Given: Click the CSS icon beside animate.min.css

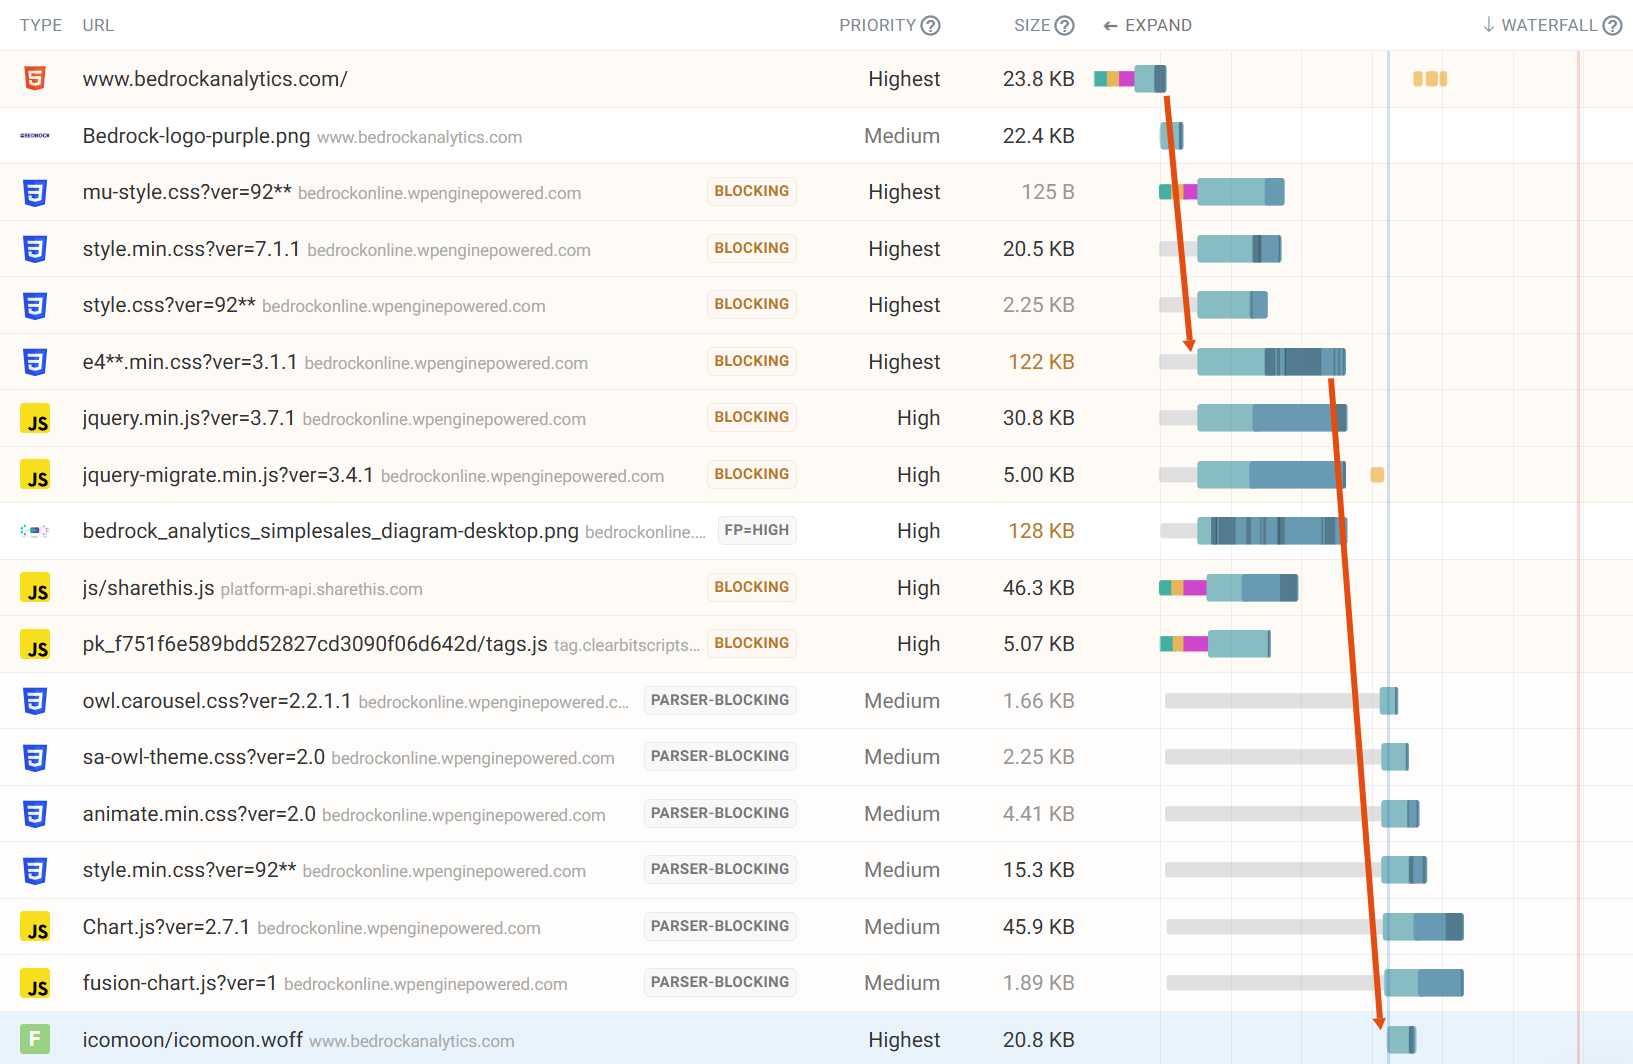Looking at the screenshot, I should (35, 813).
